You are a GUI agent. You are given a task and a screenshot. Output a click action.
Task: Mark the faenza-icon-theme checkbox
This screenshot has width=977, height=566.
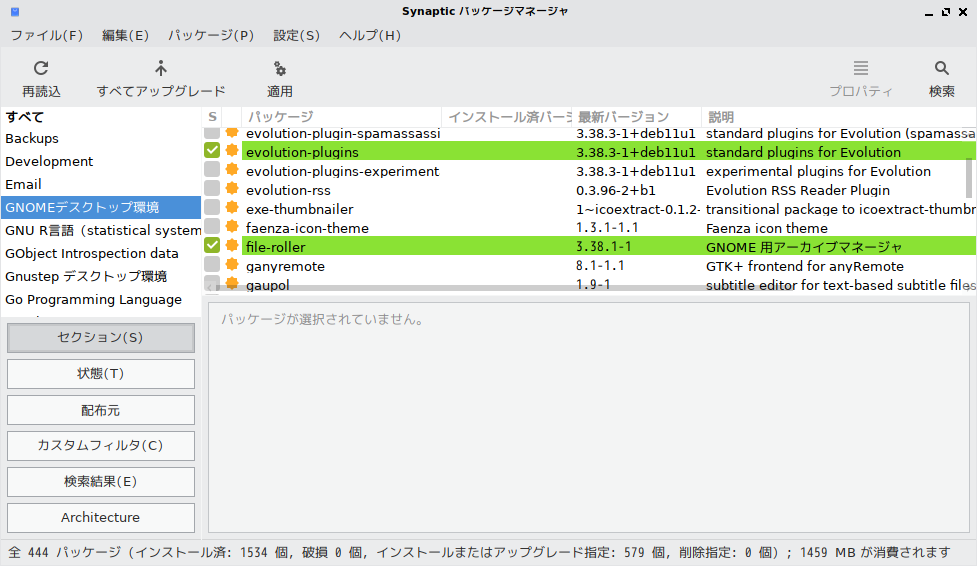pyautogui.click(x=212, y=227)
